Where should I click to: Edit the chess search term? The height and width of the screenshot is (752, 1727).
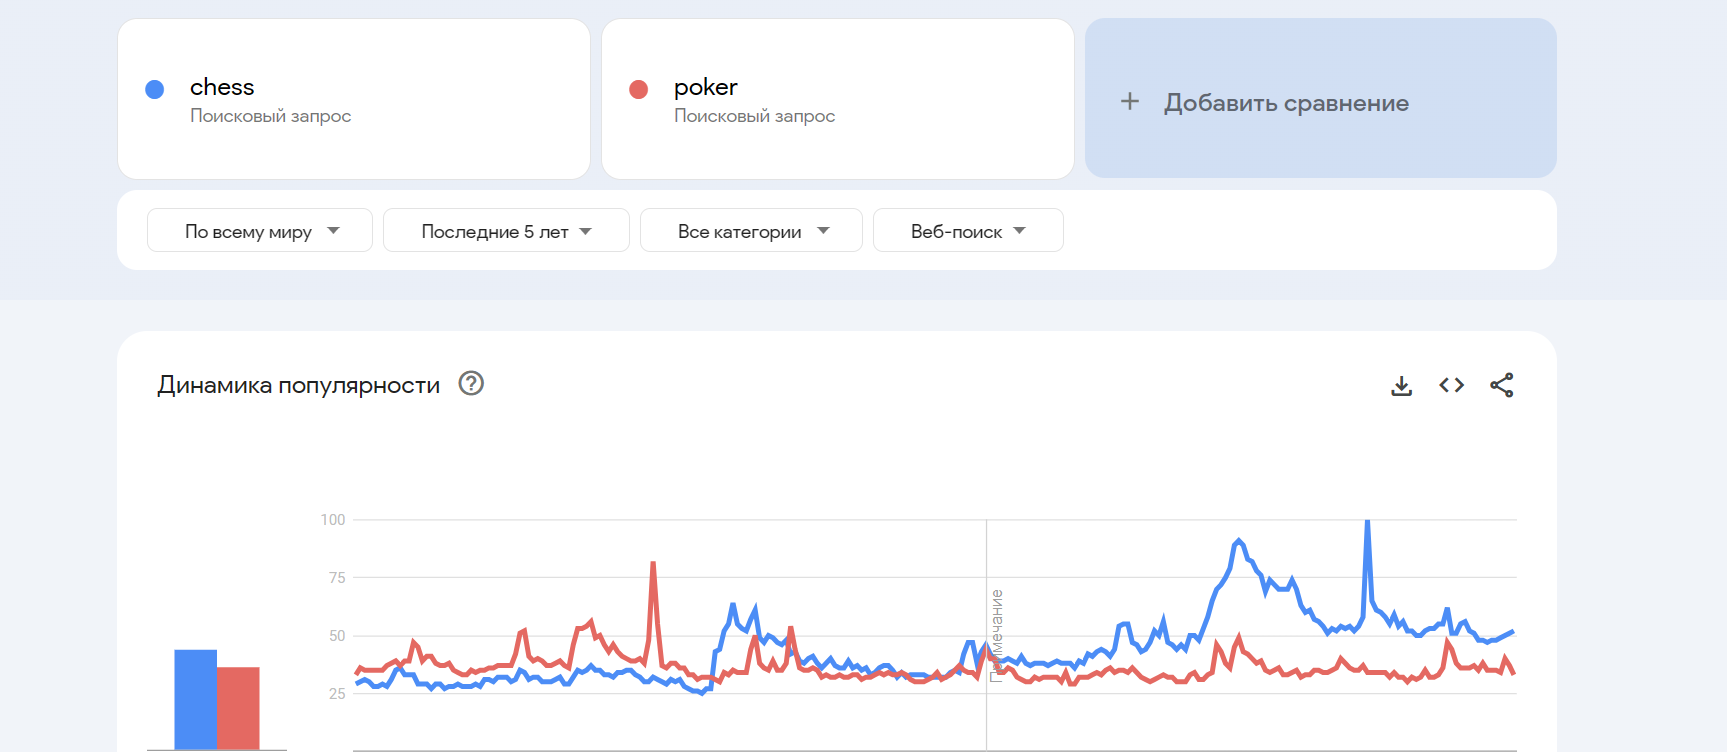click(222, 88)
